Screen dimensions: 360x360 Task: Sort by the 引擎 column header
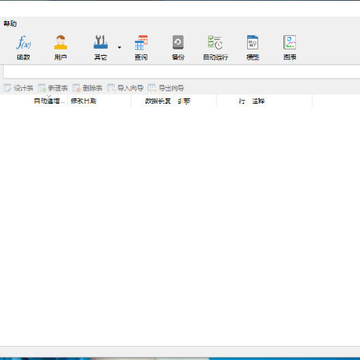[195, 101]
